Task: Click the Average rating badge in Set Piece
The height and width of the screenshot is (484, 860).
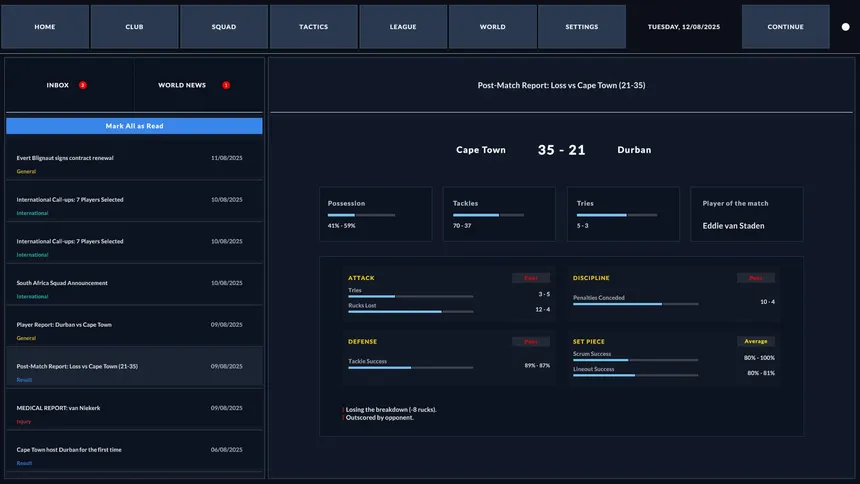Action: pos(756,341)
